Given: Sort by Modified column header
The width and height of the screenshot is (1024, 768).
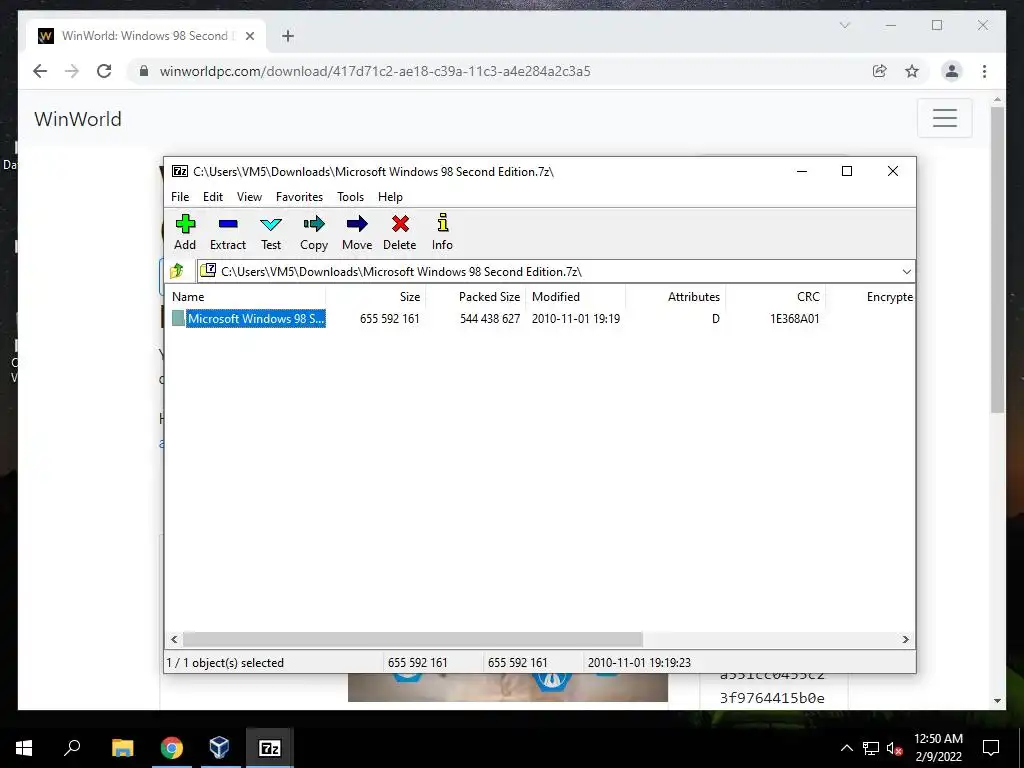Looking at the screenshot, I should [575, 296].
